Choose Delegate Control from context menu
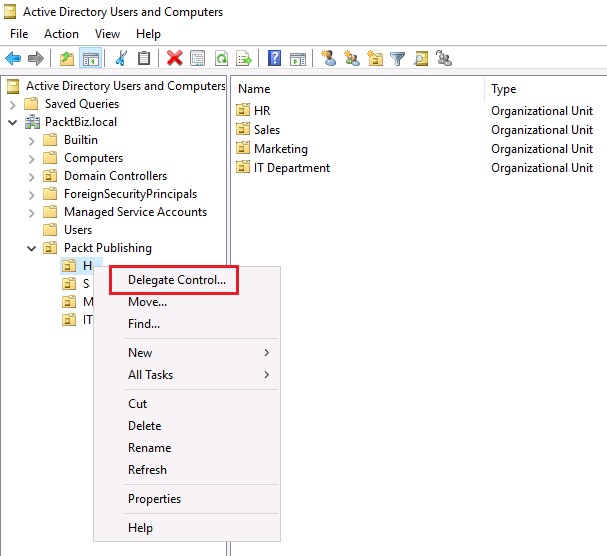The height and width of the screenshot is (556, 607). click(176, 280)
